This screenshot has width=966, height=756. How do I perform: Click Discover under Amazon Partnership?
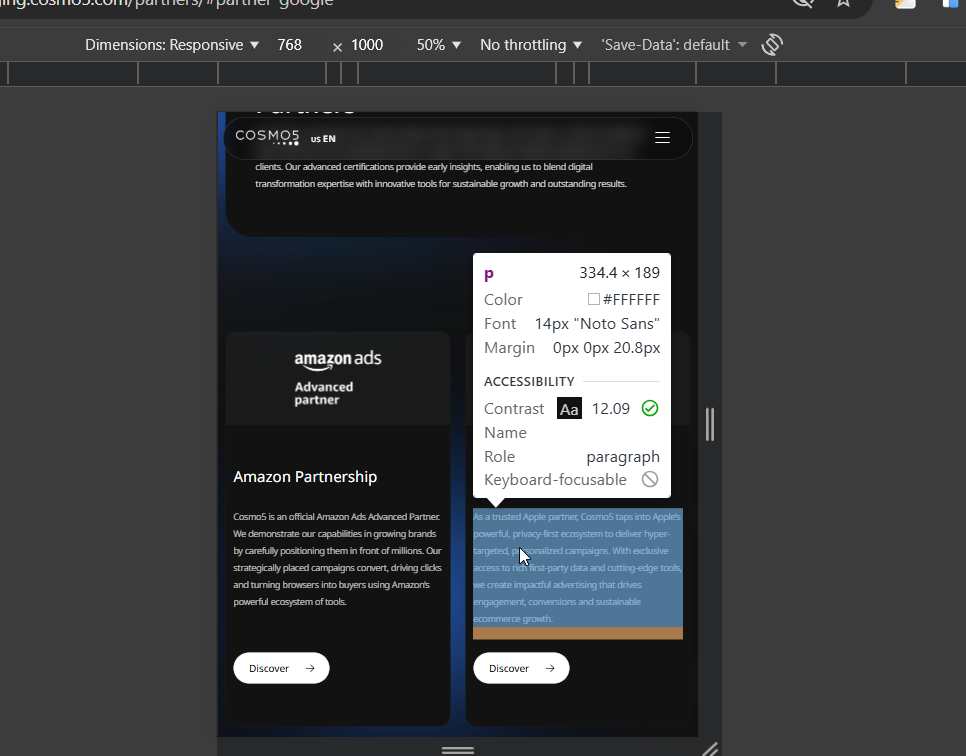[x=281, y=668]
